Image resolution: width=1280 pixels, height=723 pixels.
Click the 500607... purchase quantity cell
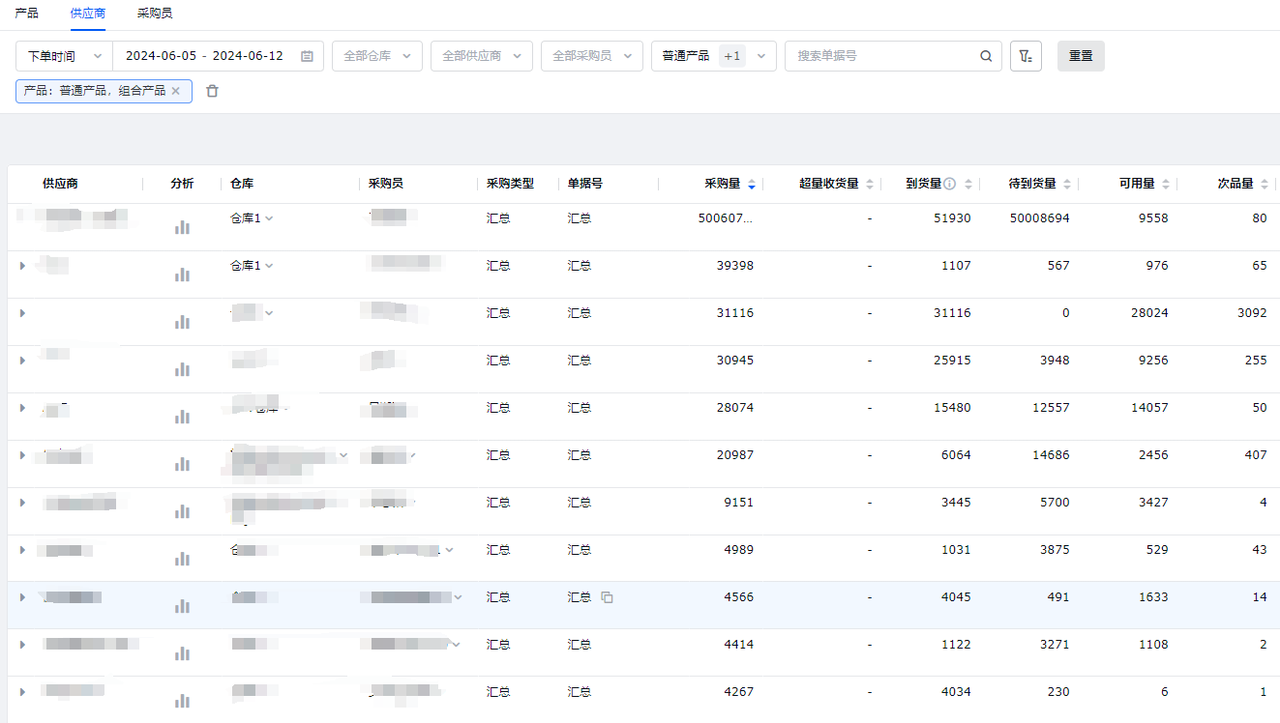(725, 218)
